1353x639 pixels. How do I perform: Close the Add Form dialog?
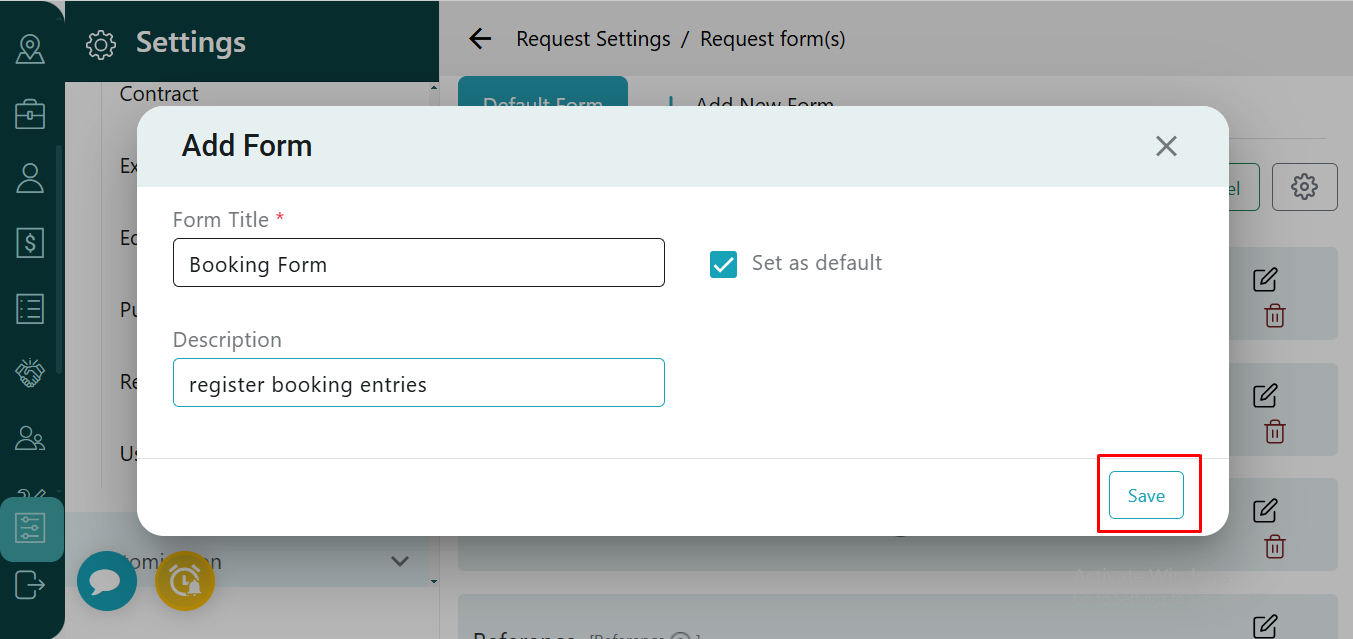(1166, 146)
